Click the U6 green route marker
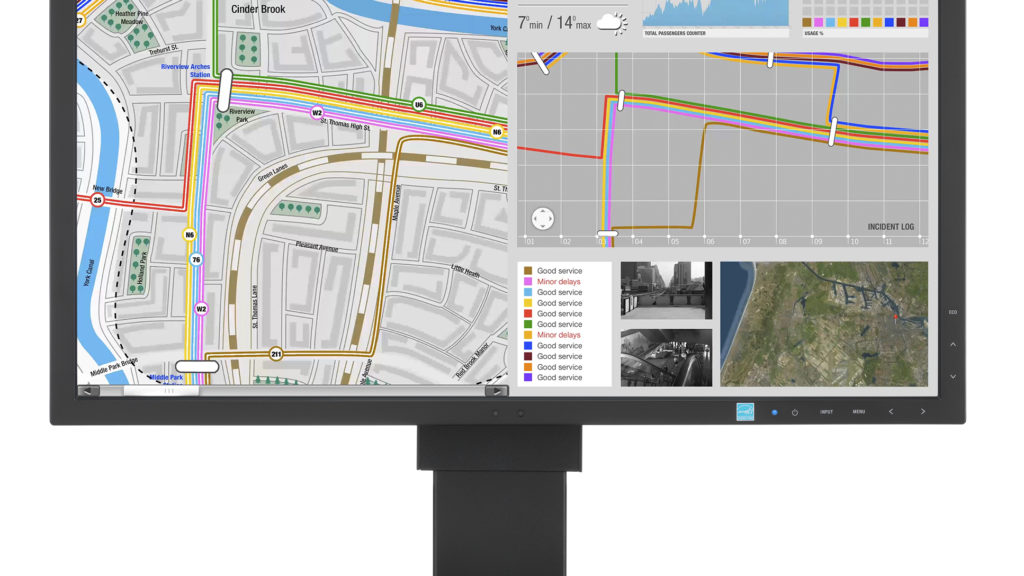 pos(419,105)
